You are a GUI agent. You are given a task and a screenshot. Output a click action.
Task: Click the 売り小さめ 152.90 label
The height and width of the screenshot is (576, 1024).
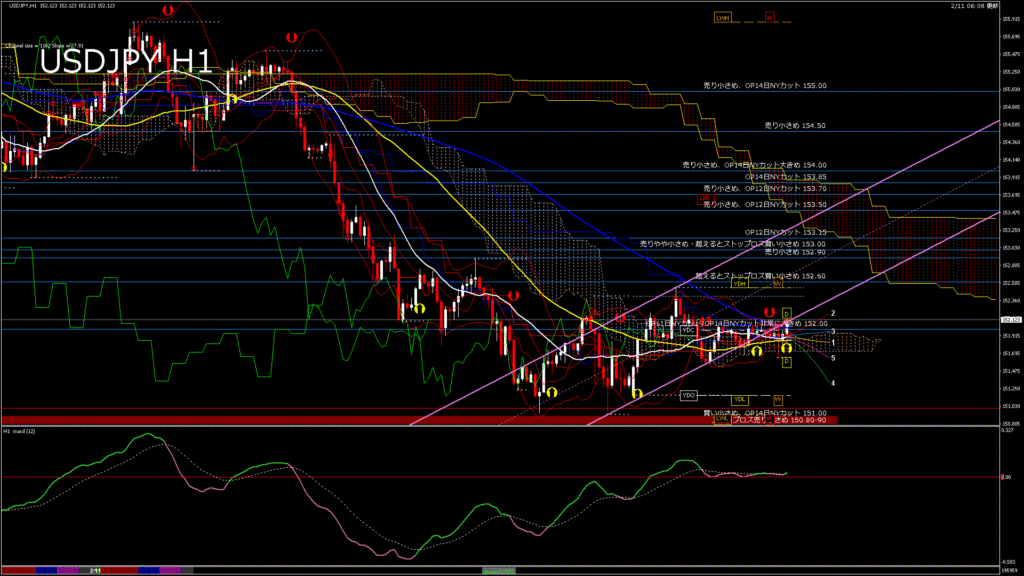tap(795, 251)
